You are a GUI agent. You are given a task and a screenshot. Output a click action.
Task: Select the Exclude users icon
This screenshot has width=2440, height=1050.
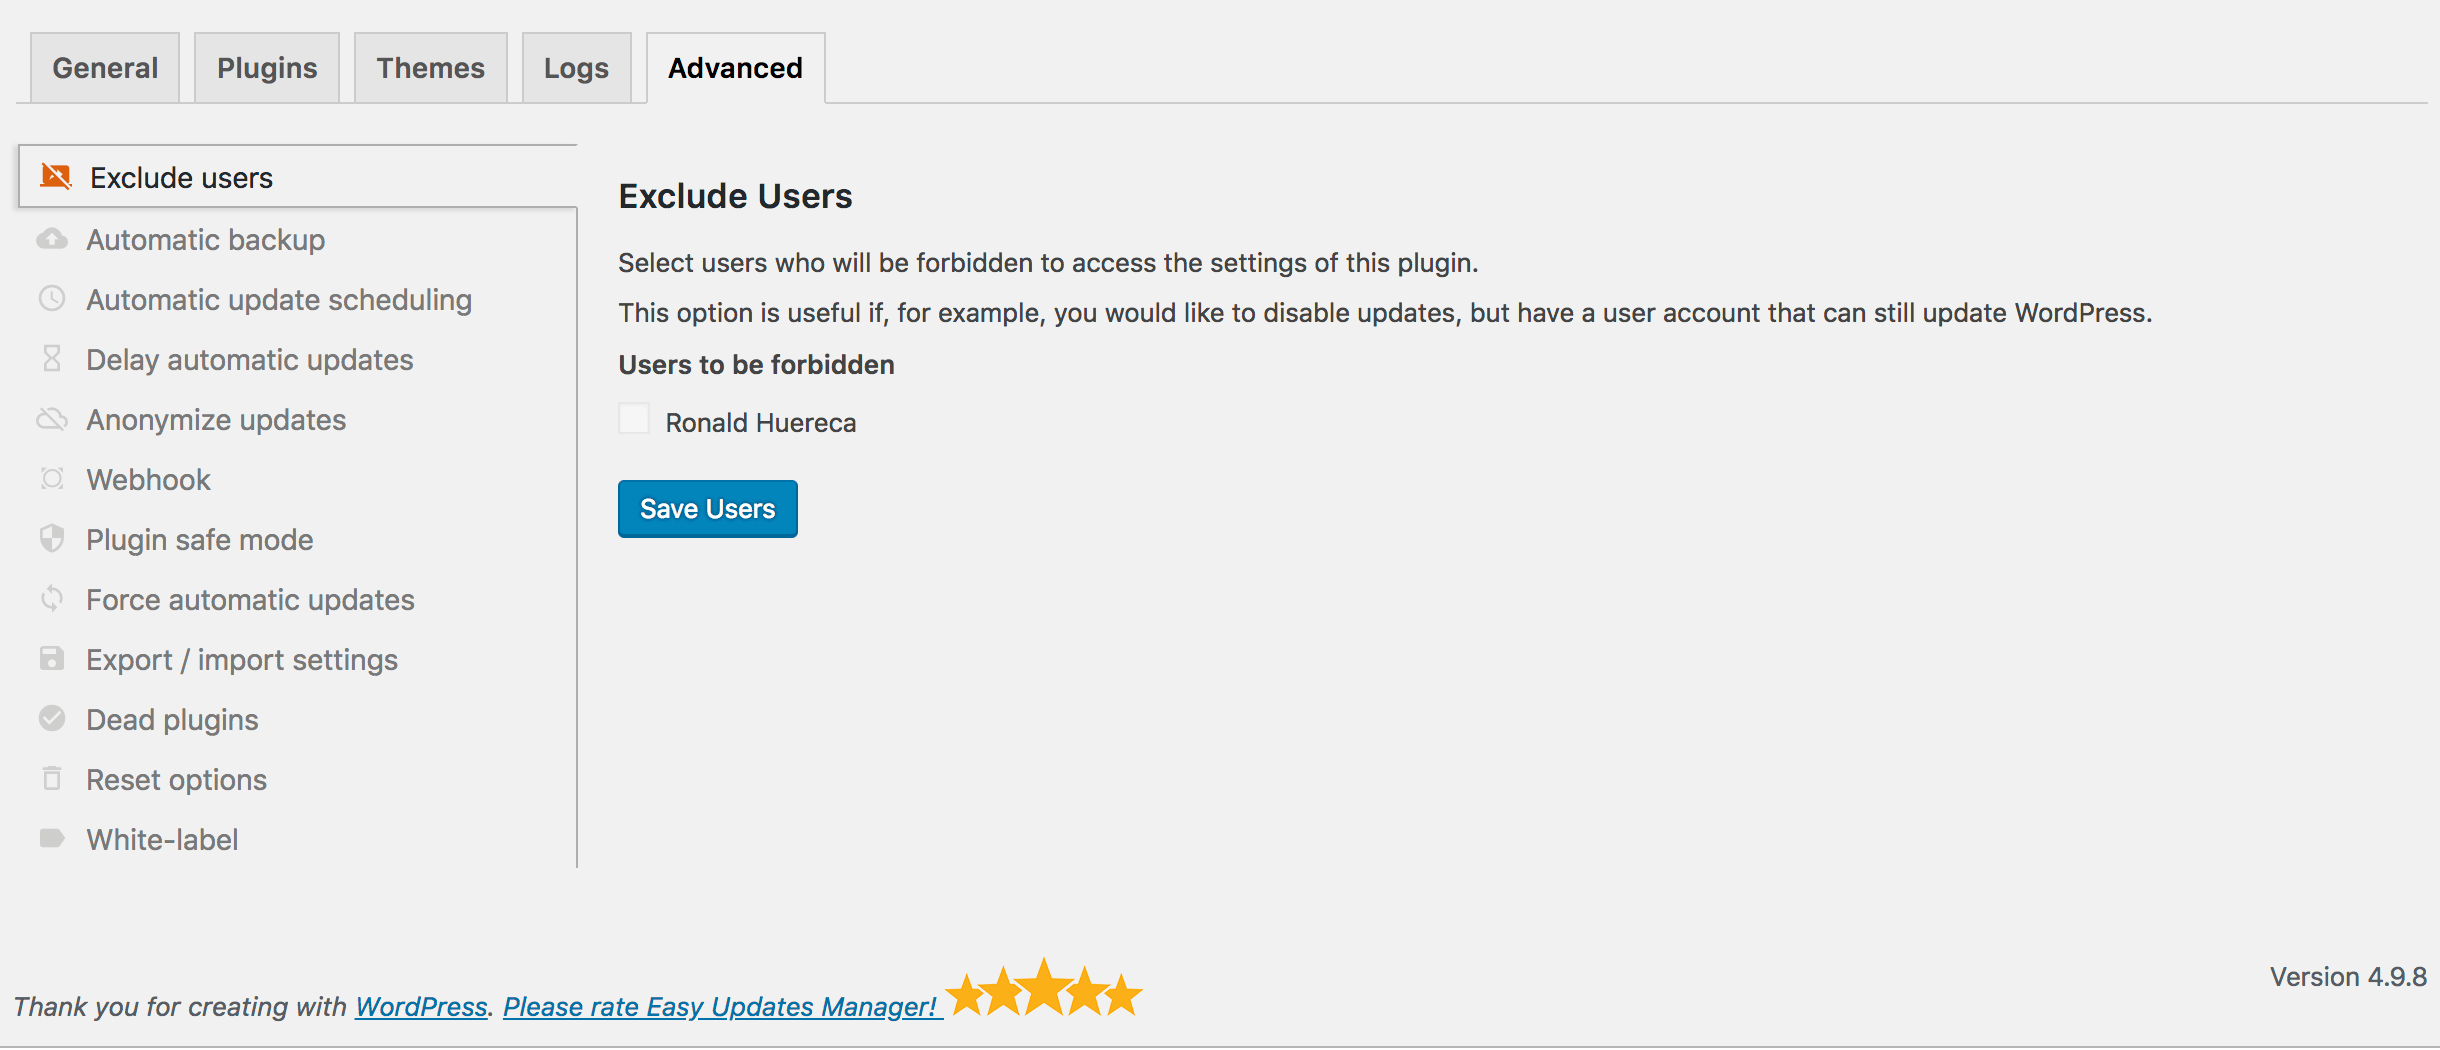coord(57,176)
